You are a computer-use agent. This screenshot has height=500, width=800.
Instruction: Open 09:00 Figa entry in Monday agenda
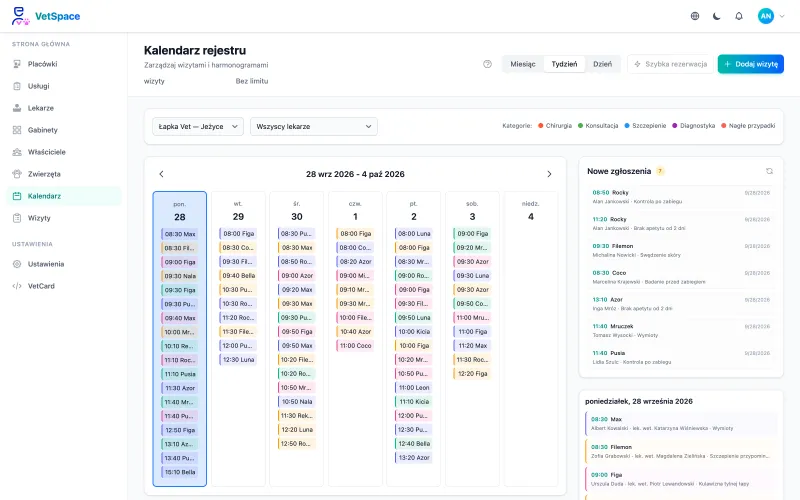[x=681, y=479]
